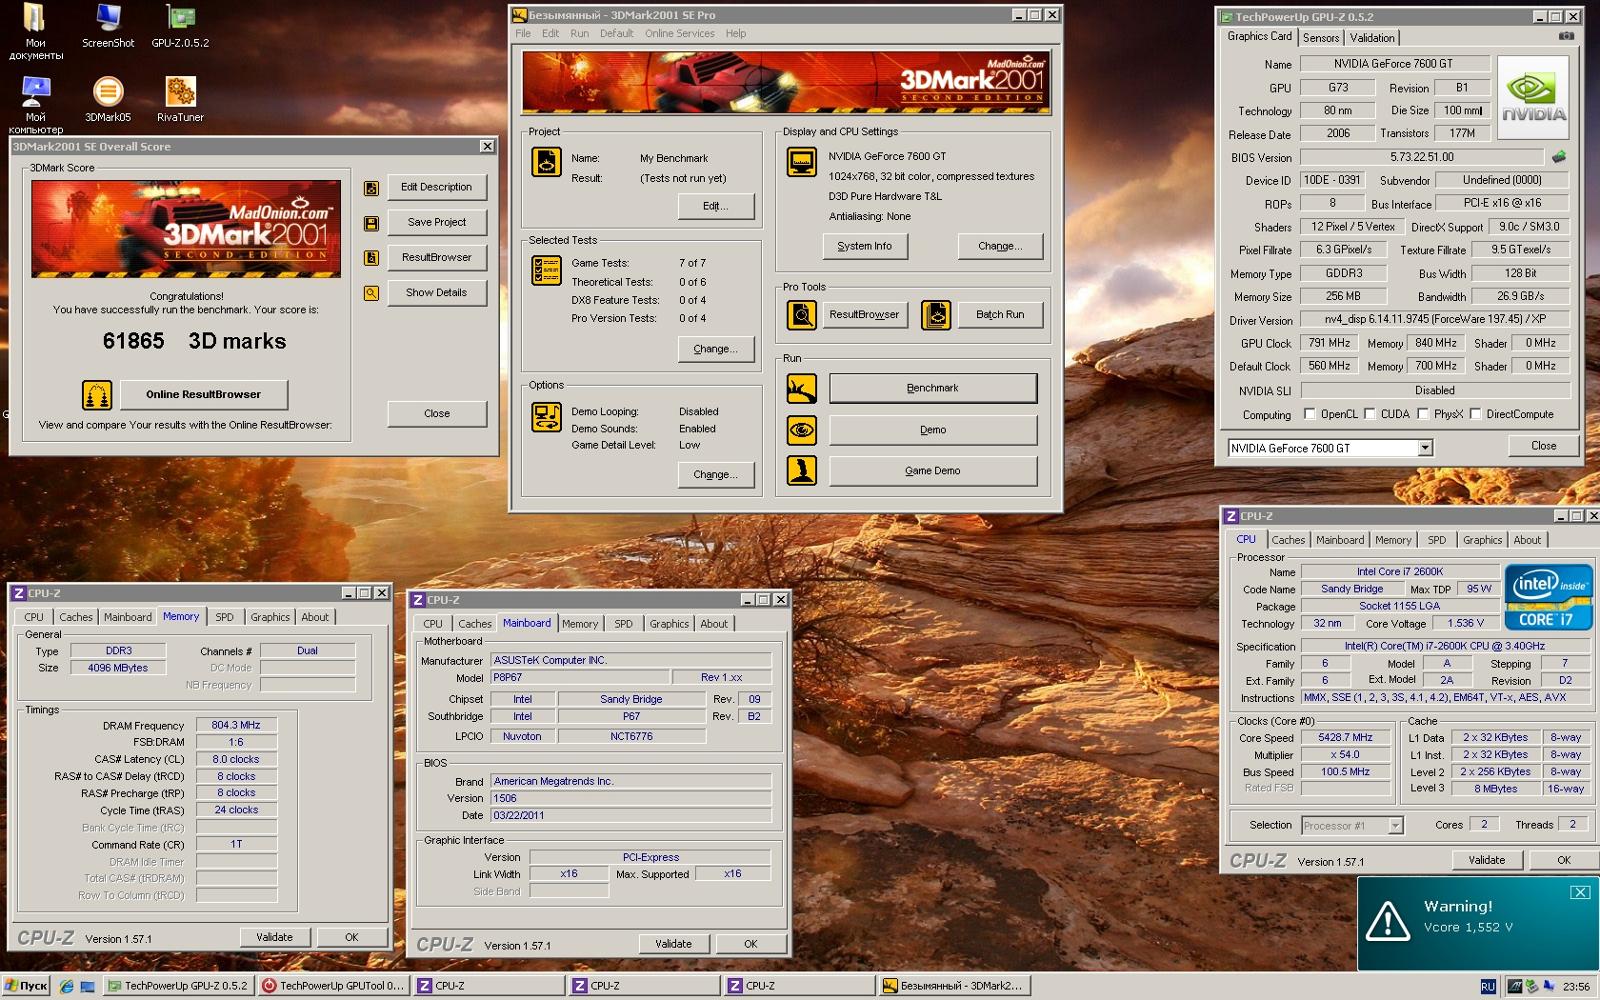Enable the CUDA checkbox in GPU-Z
1600x1000 pixels.
1370,414
